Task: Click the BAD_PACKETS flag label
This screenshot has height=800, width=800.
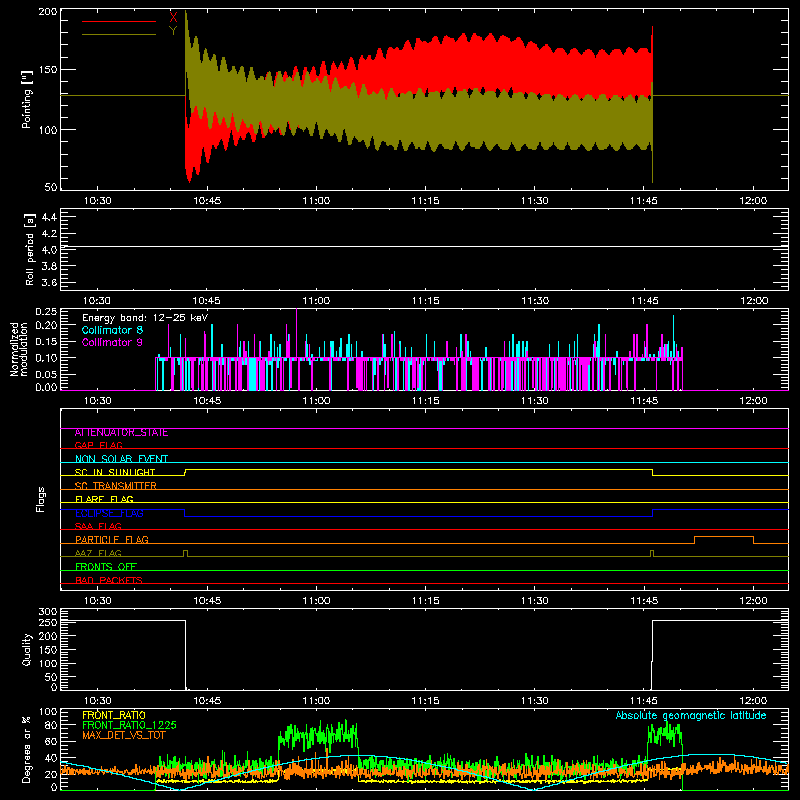Action: (109, 580)
